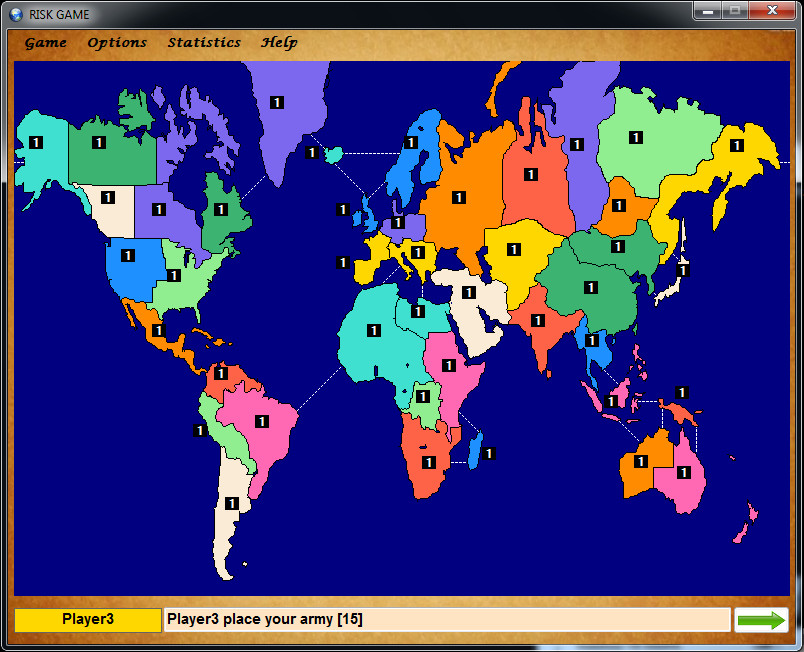
Task: Click the turquoise Egypt territory
Action: tap(418, 312)
